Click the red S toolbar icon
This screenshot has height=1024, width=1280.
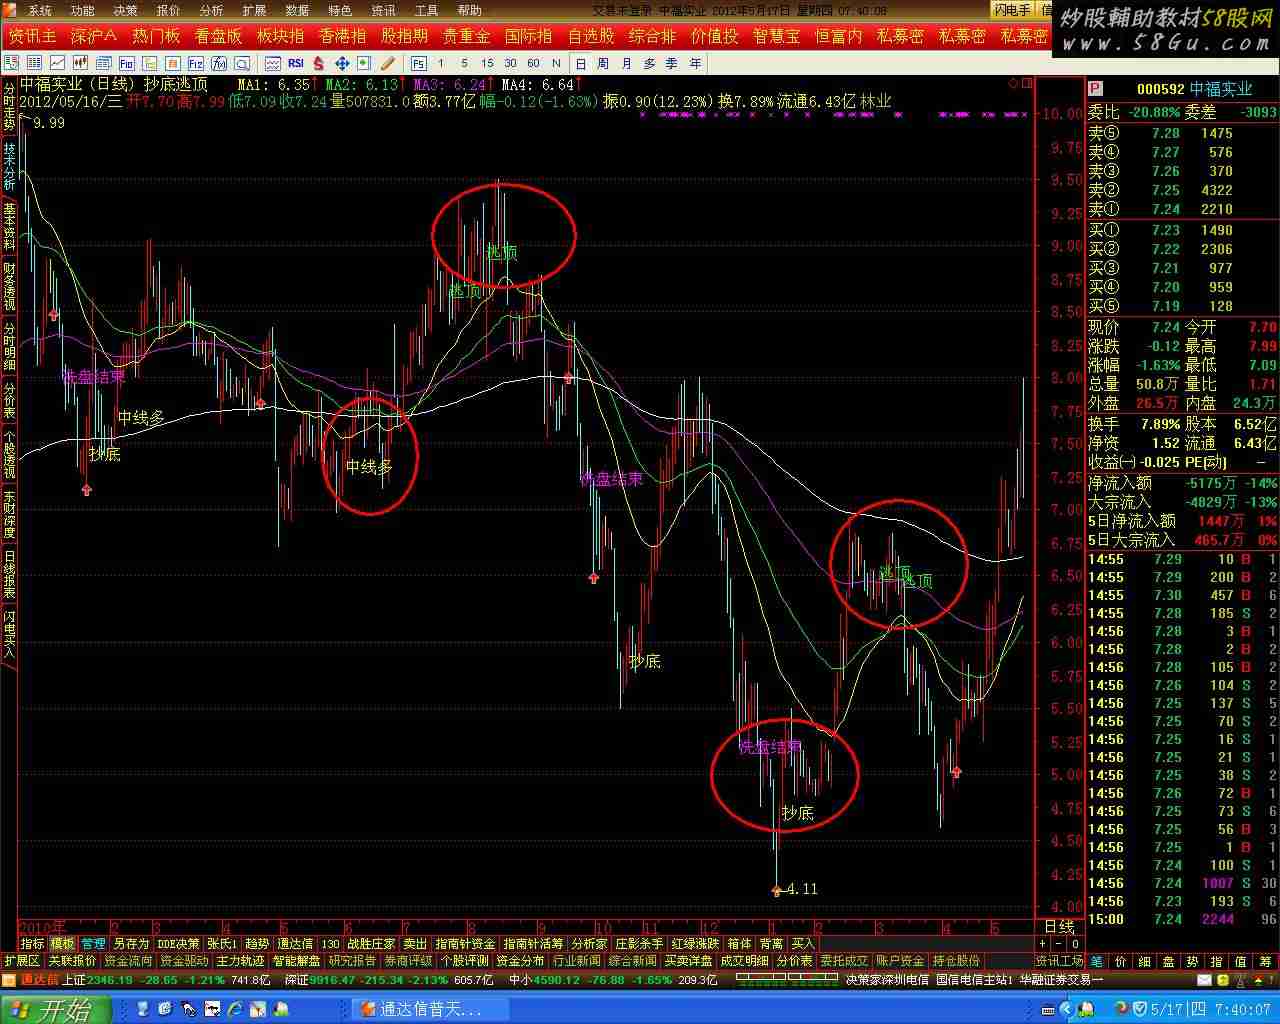click(x=319, y=63)
